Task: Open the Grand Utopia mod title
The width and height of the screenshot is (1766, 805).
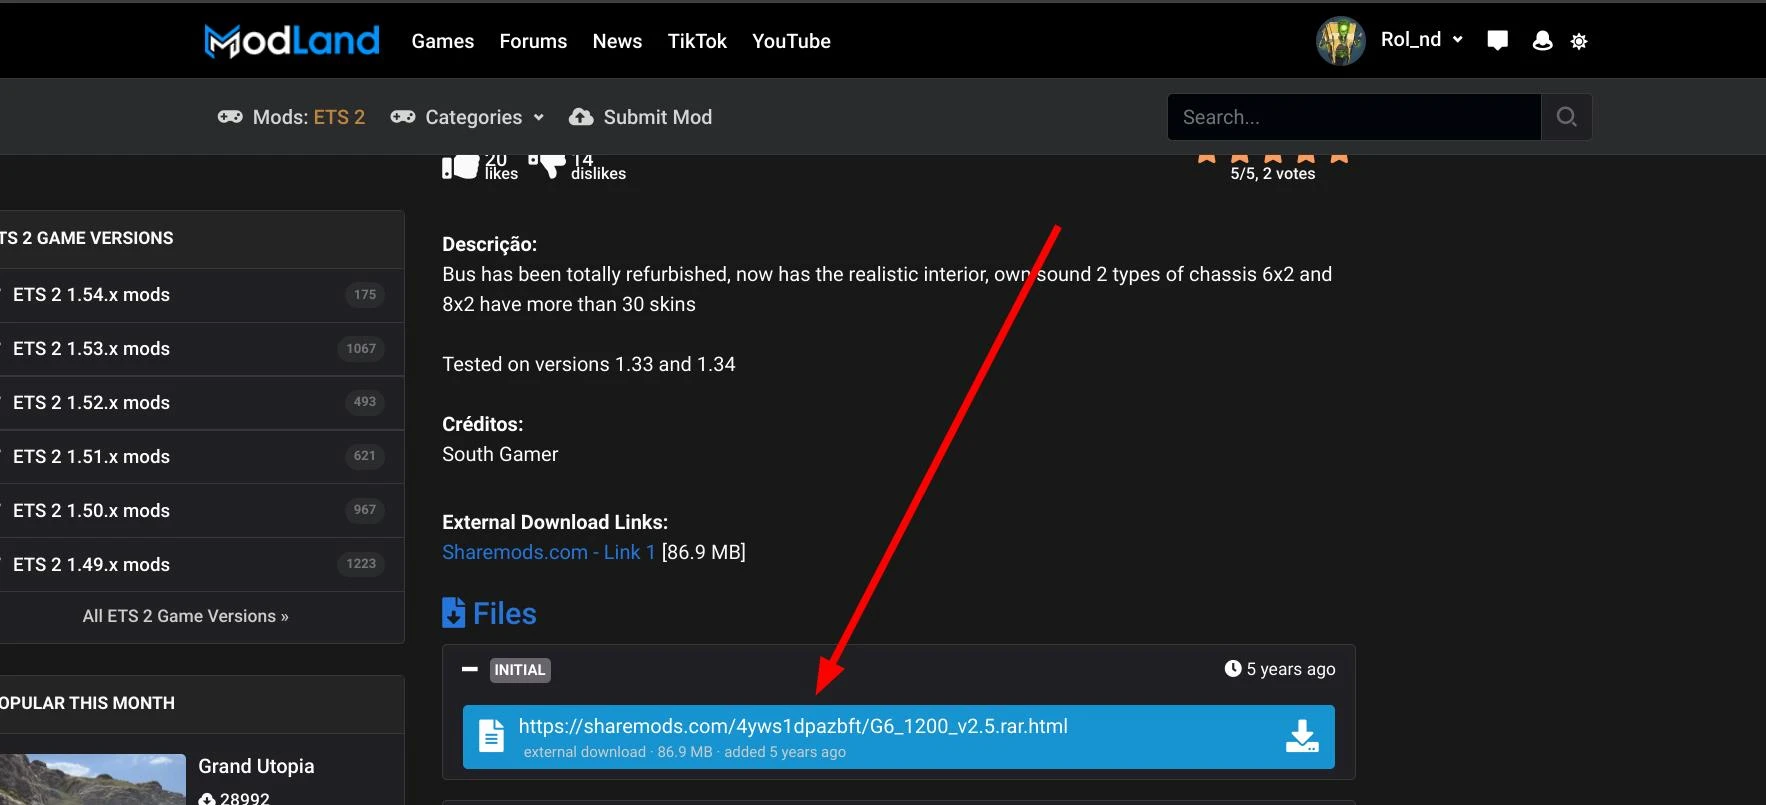Action: (x=256, y=766)
